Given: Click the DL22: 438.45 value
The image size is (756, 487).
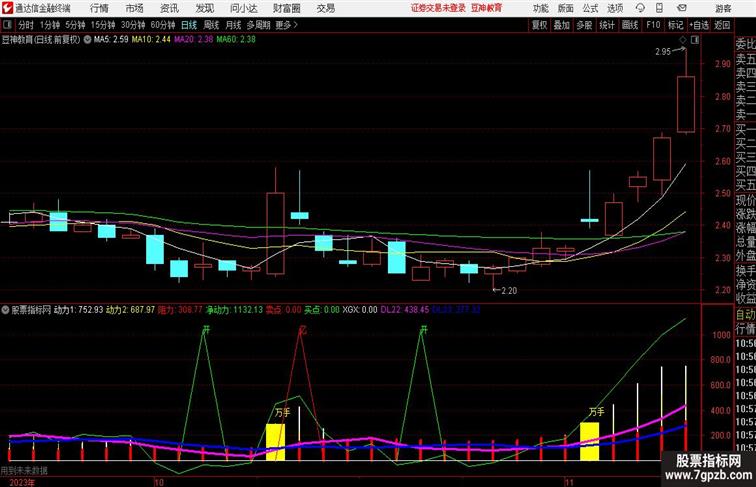Looking at the screenshot, I should tap(405, 310).
